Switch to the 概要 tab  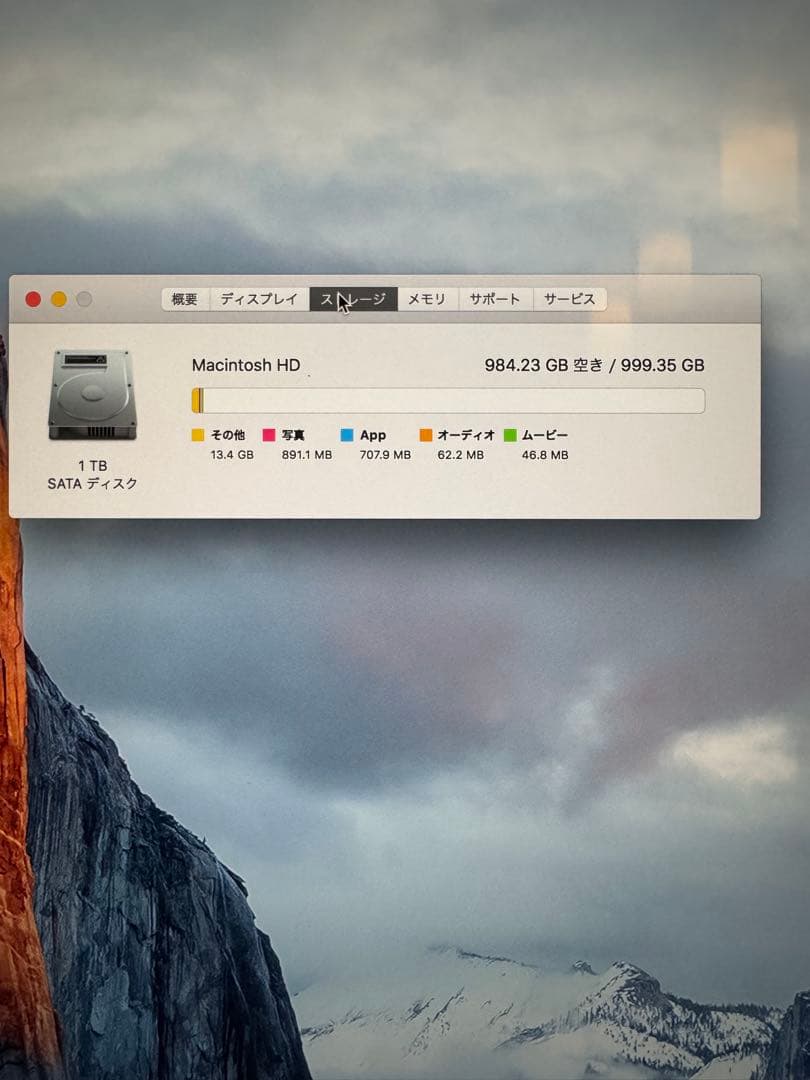click(182, 298)
